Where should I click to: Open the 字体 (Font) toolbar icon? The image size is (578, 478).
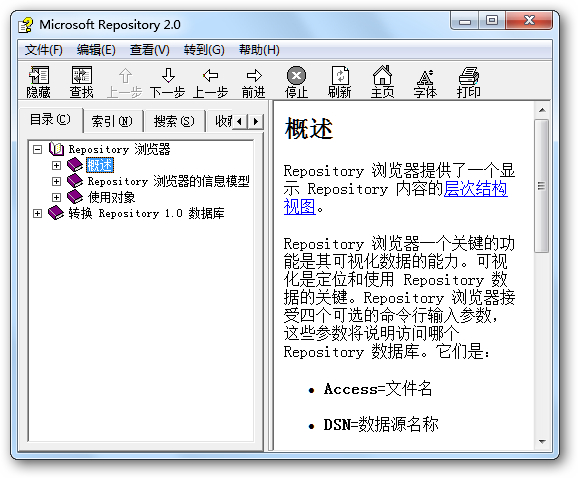pos(425,77)
